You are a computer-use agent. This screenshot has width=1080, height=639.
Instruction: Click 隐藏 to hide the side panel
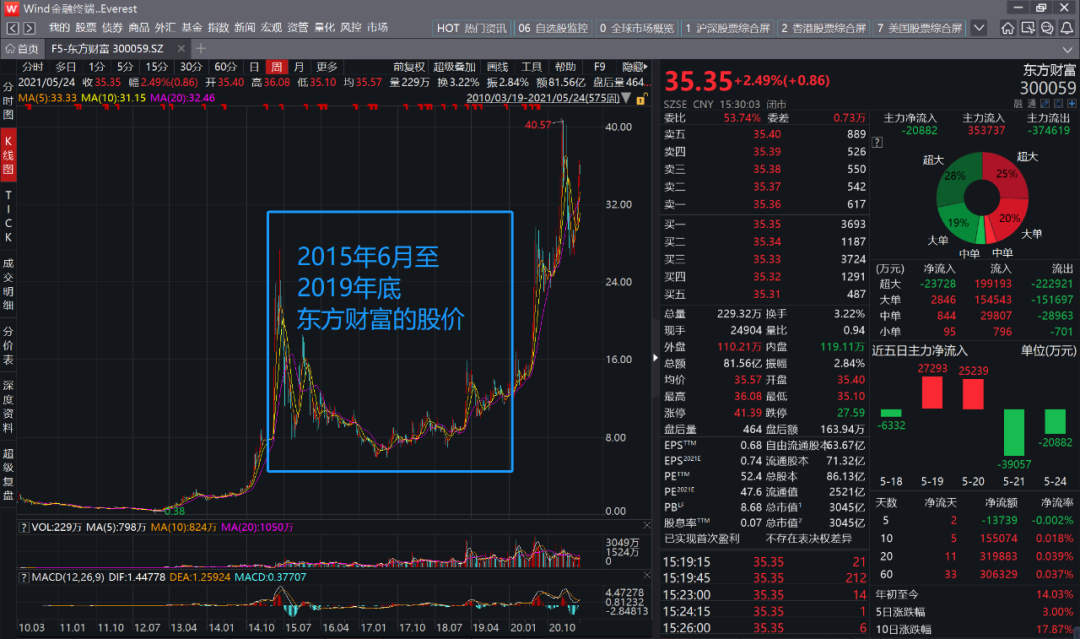tap(634, 67)
